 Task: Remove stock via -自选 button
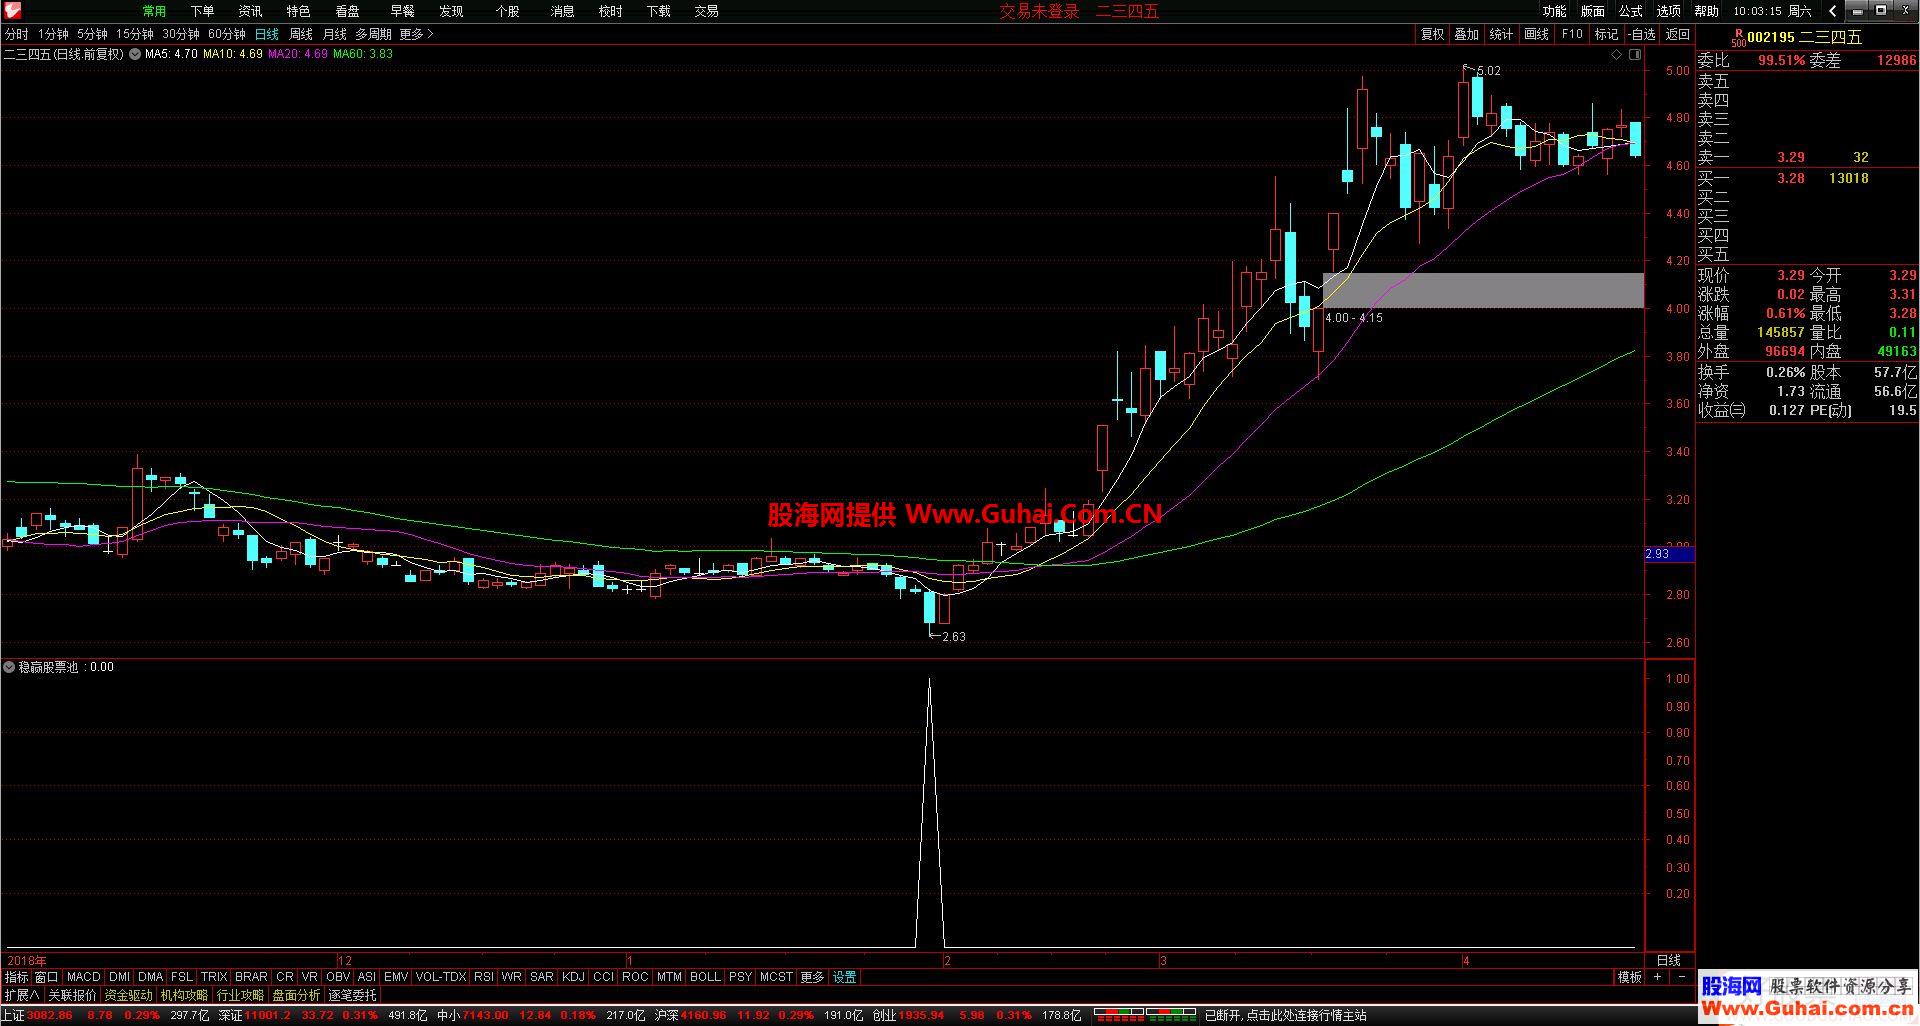(1642, 34)
